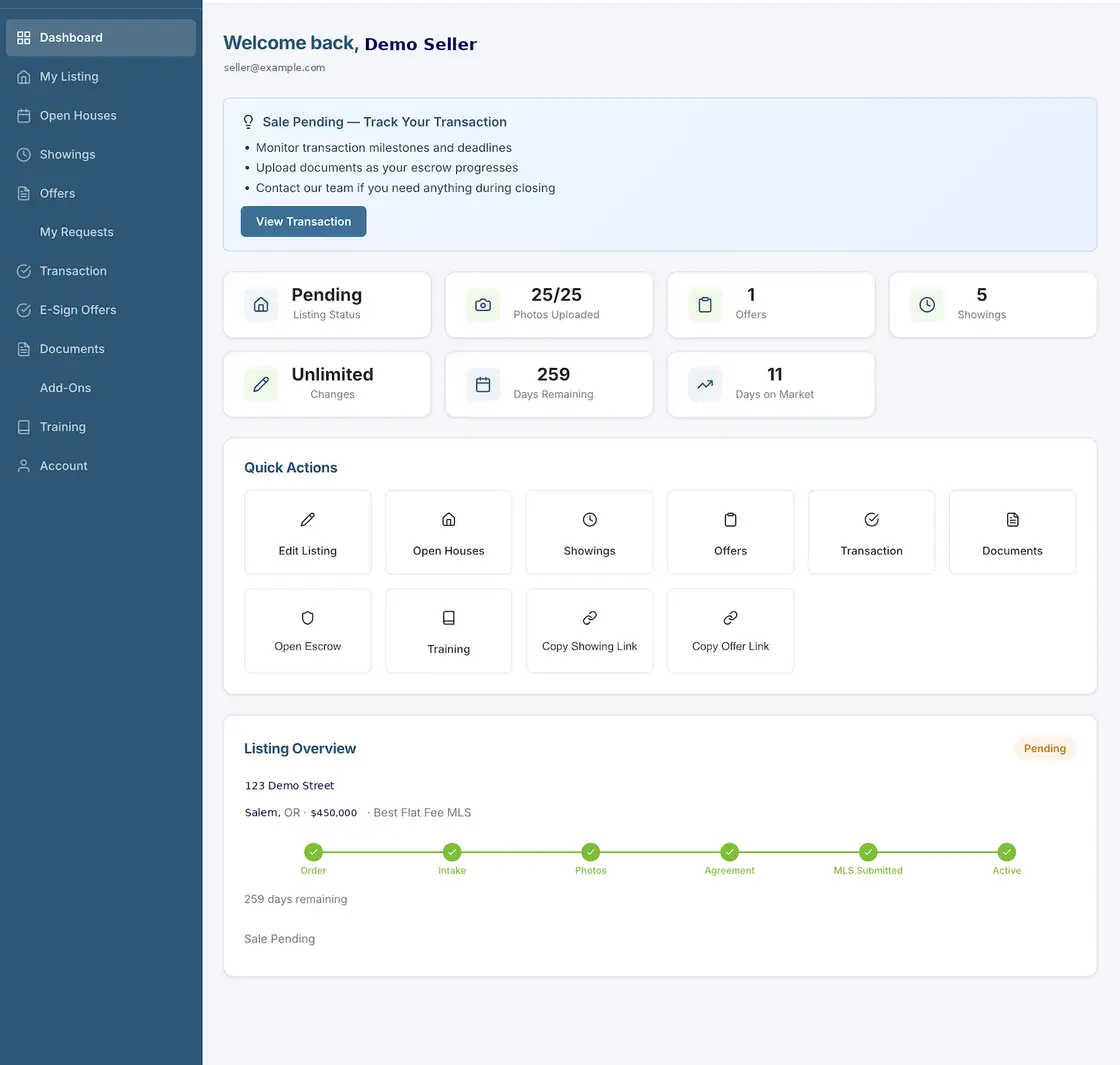Click the Showings clock icon in sidebar
This screenshot has width=1120, height=1065.
24,154
